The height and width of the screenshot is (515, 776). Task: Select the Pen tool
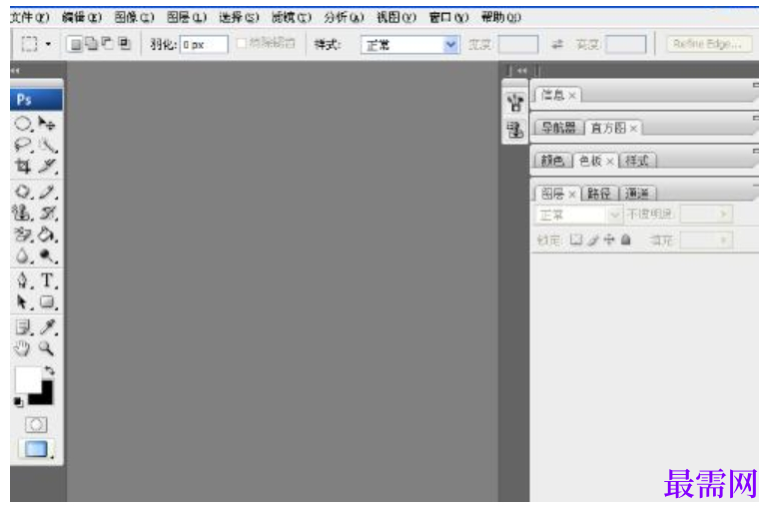23,281
